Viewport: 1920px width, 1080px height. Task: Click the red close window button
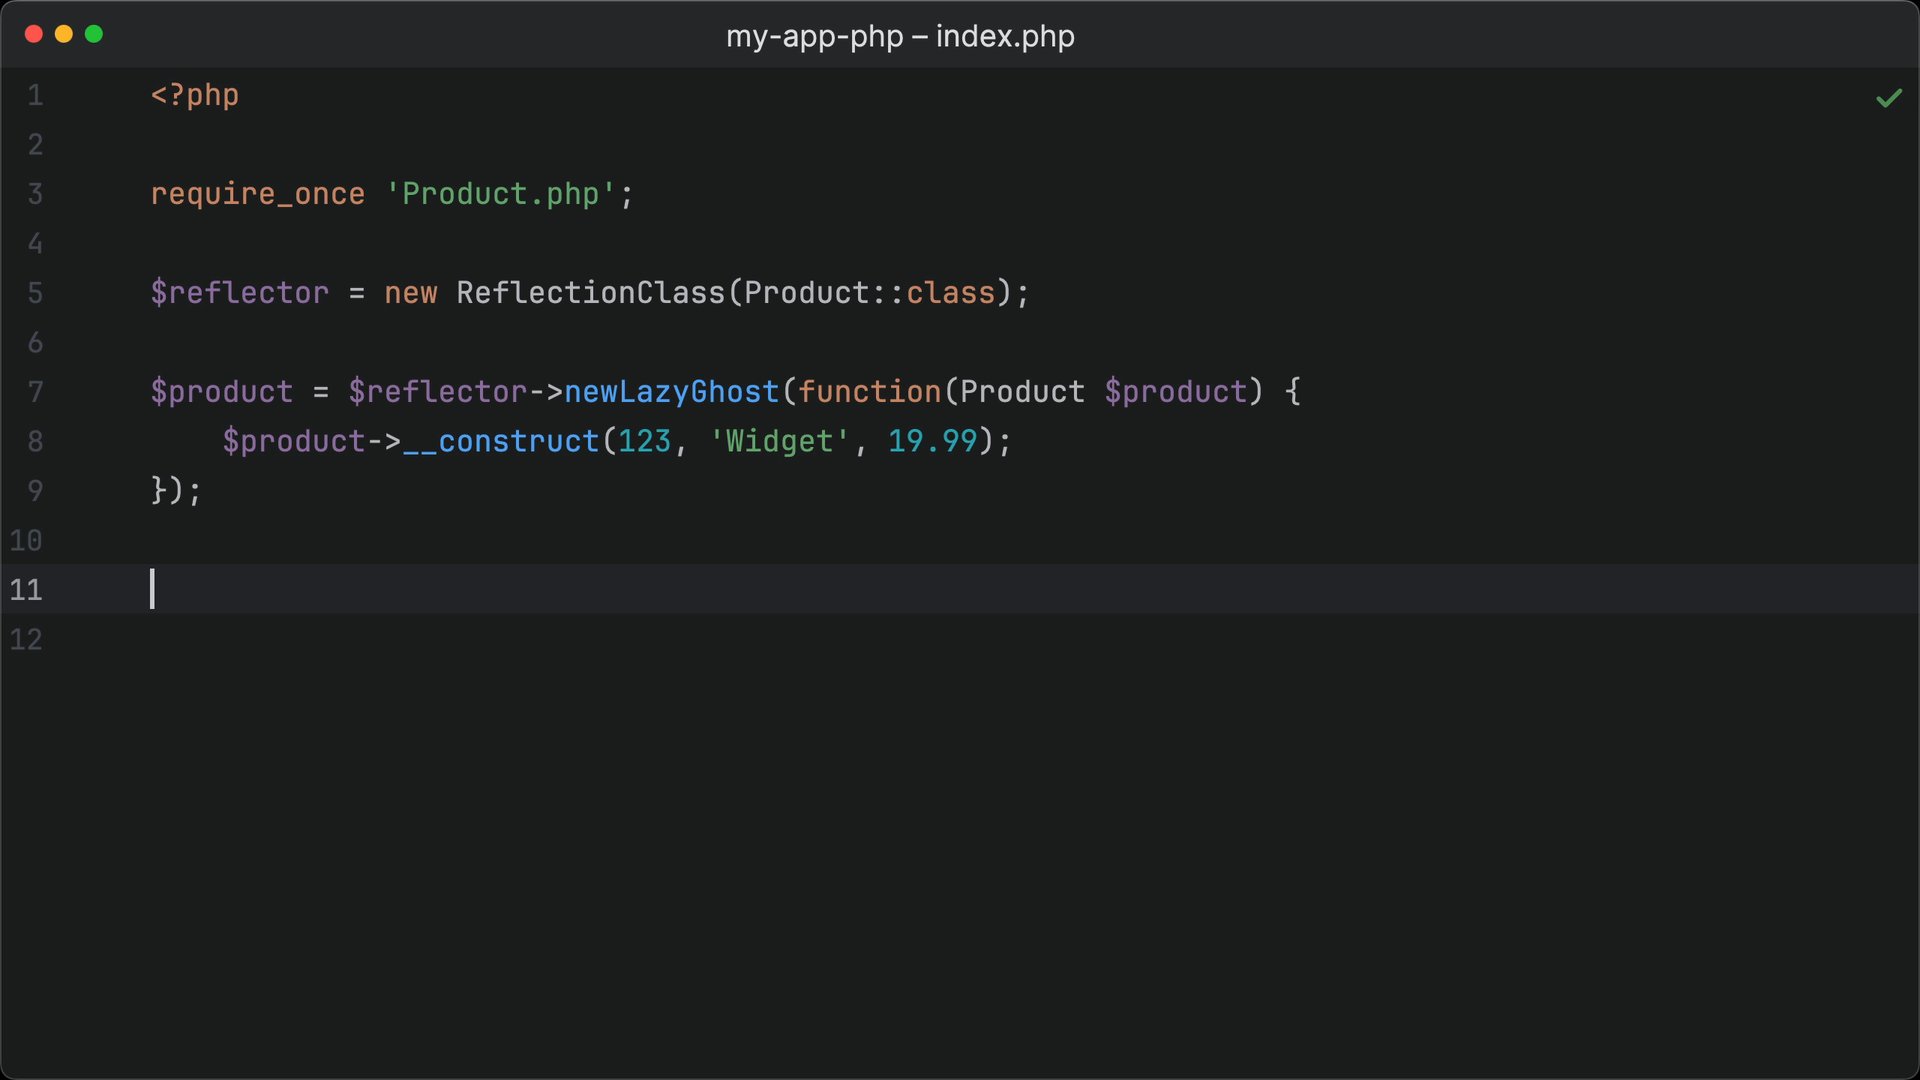click(33, 34)
